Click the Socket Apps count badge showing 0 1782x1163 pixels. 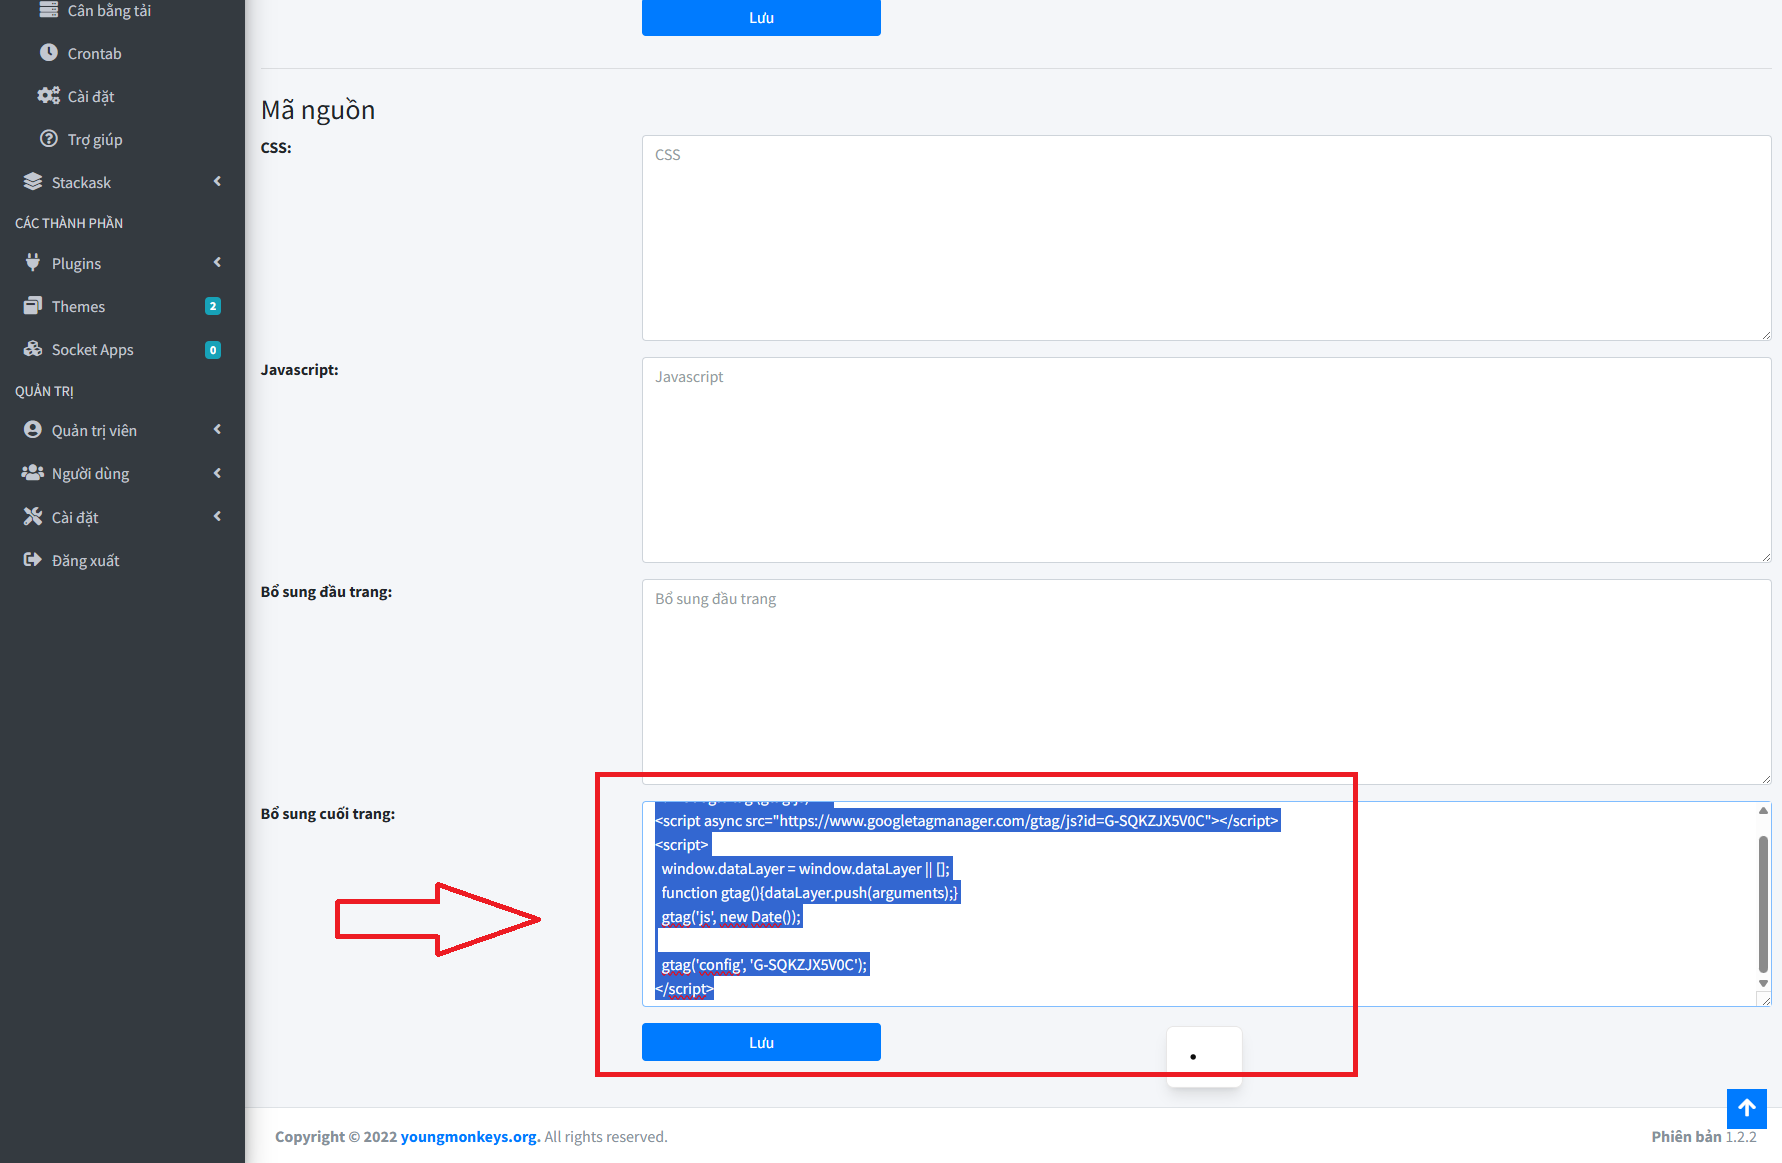coord(213,350)
